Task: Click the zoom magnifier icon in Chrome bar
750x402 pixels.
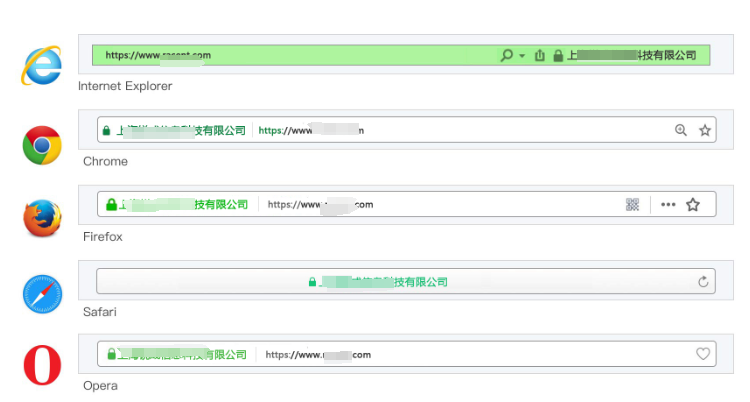Action: [681, 130]
